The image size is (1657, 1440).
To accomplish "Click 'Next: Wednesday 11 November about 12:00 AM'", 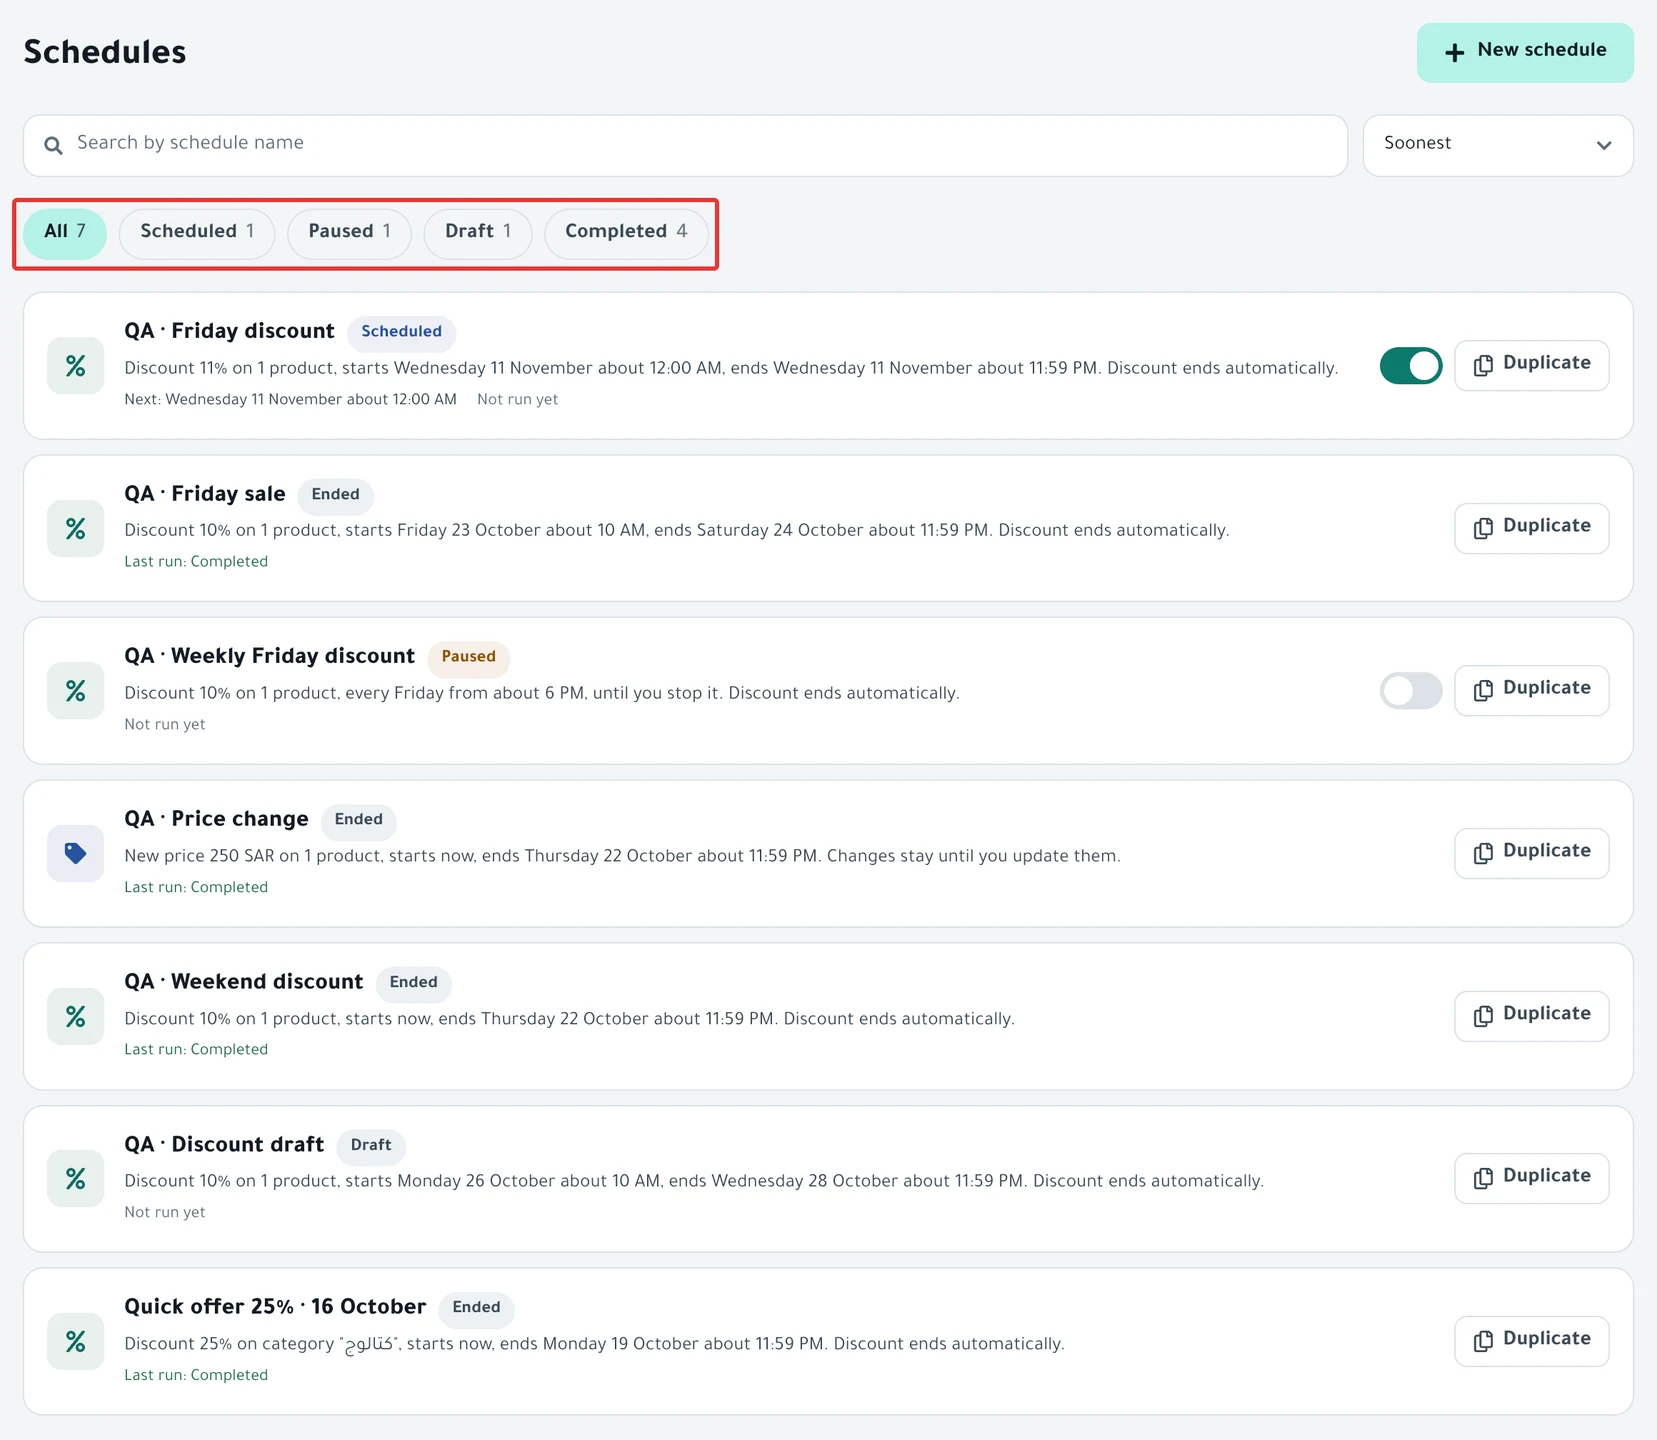I will pos(290,400).
